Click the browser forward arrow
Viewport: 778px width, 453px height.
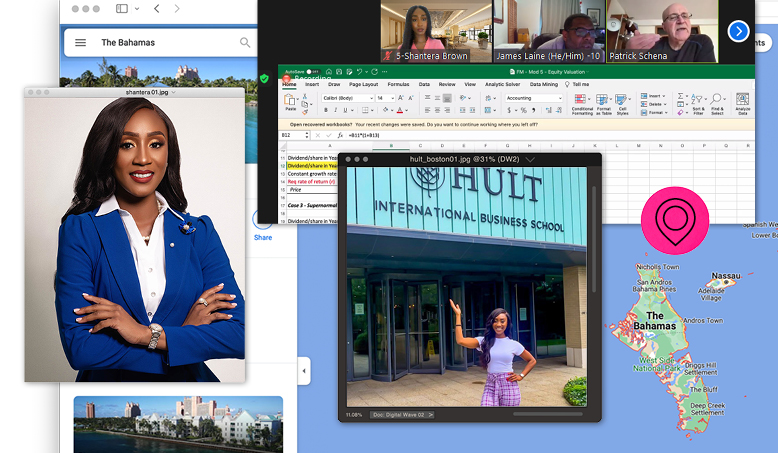(x=177, y=8)
